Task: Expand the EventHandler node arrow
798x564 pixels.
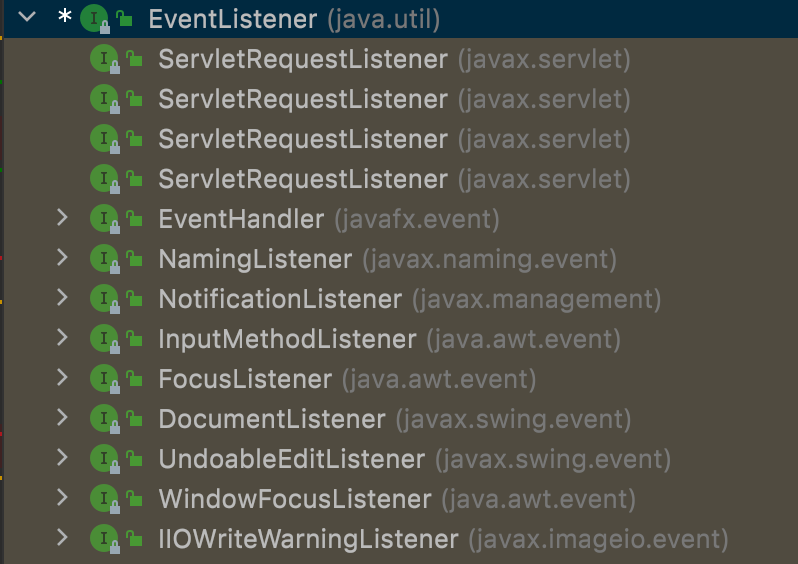Action: [x=62, y=218]
